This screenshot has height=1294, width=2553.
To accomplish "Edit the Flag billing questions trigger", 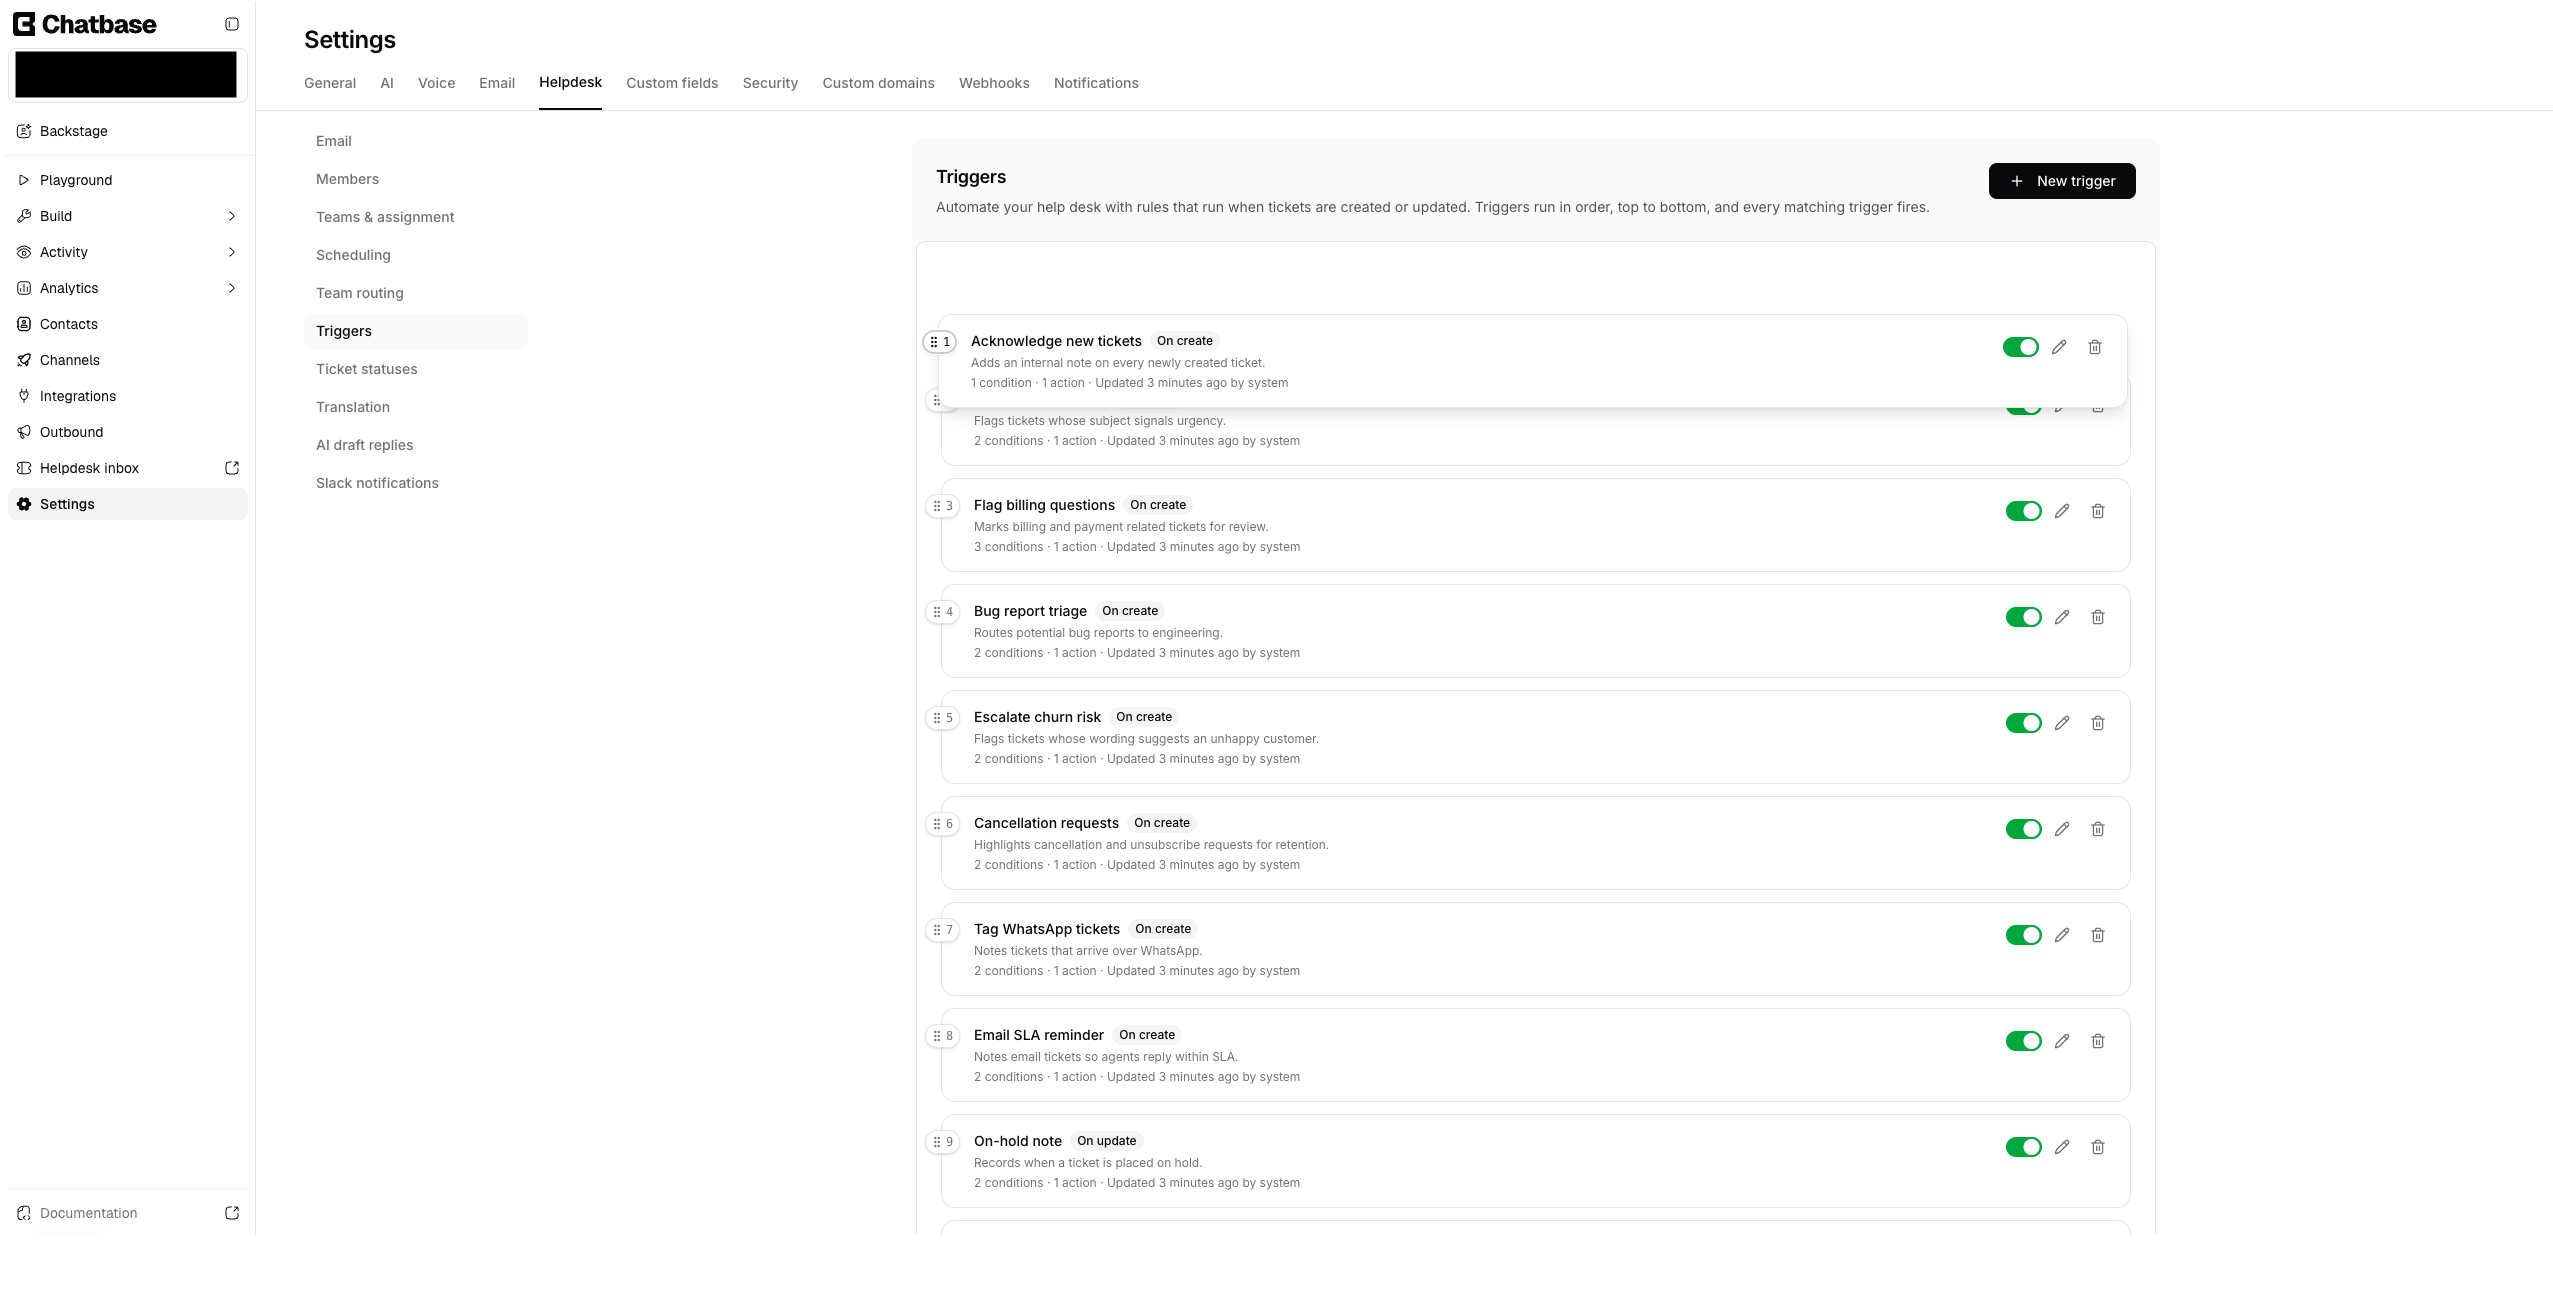I will [x=2062, y=511].
